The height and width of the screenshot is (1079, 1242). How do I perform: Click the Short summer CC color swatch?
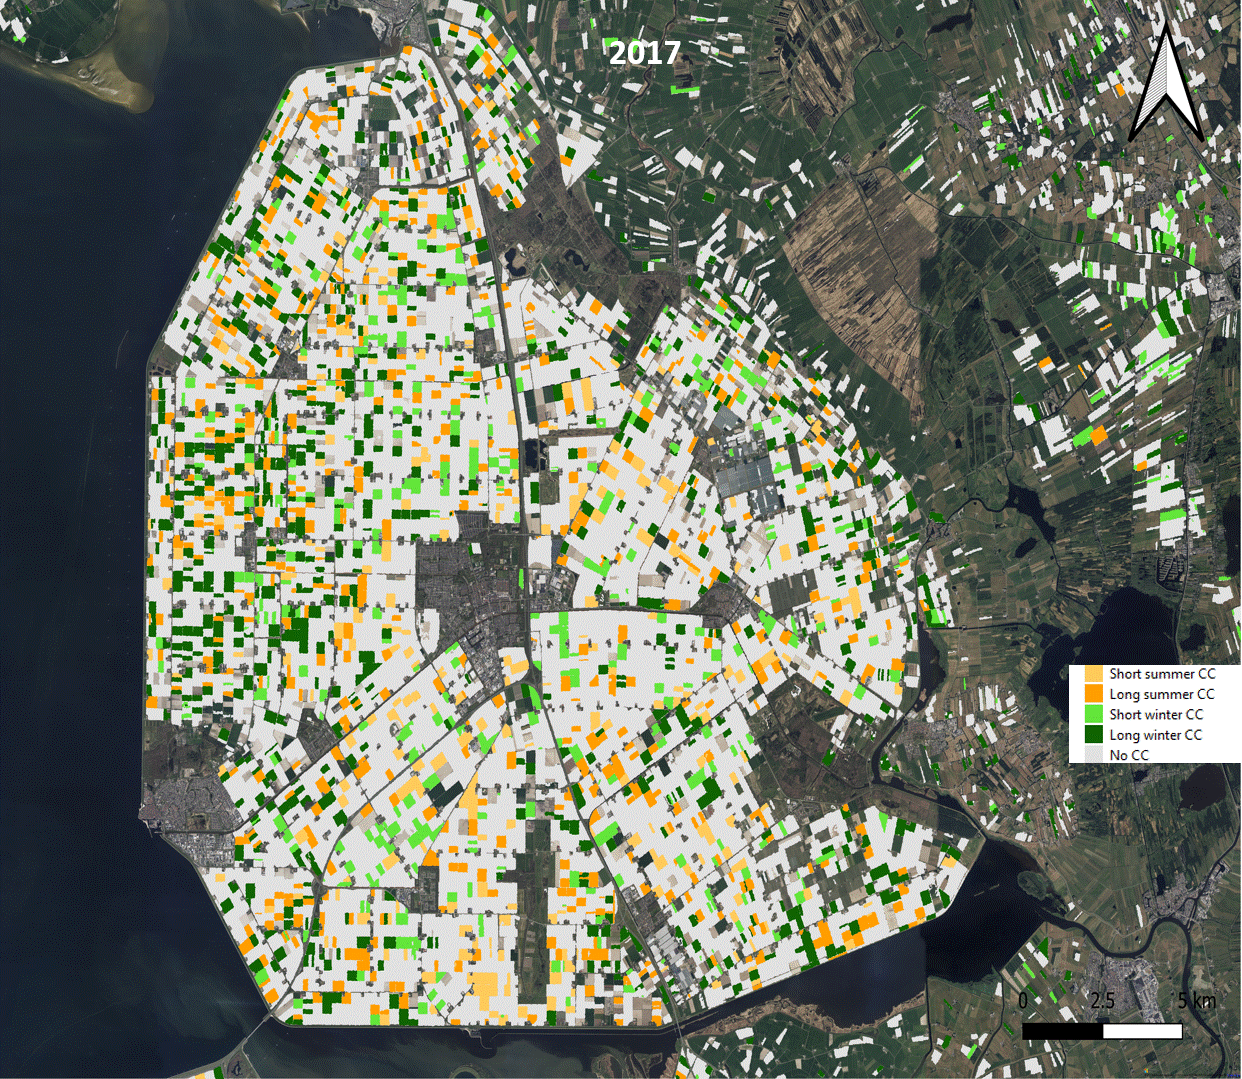[x=1094, y=675]
